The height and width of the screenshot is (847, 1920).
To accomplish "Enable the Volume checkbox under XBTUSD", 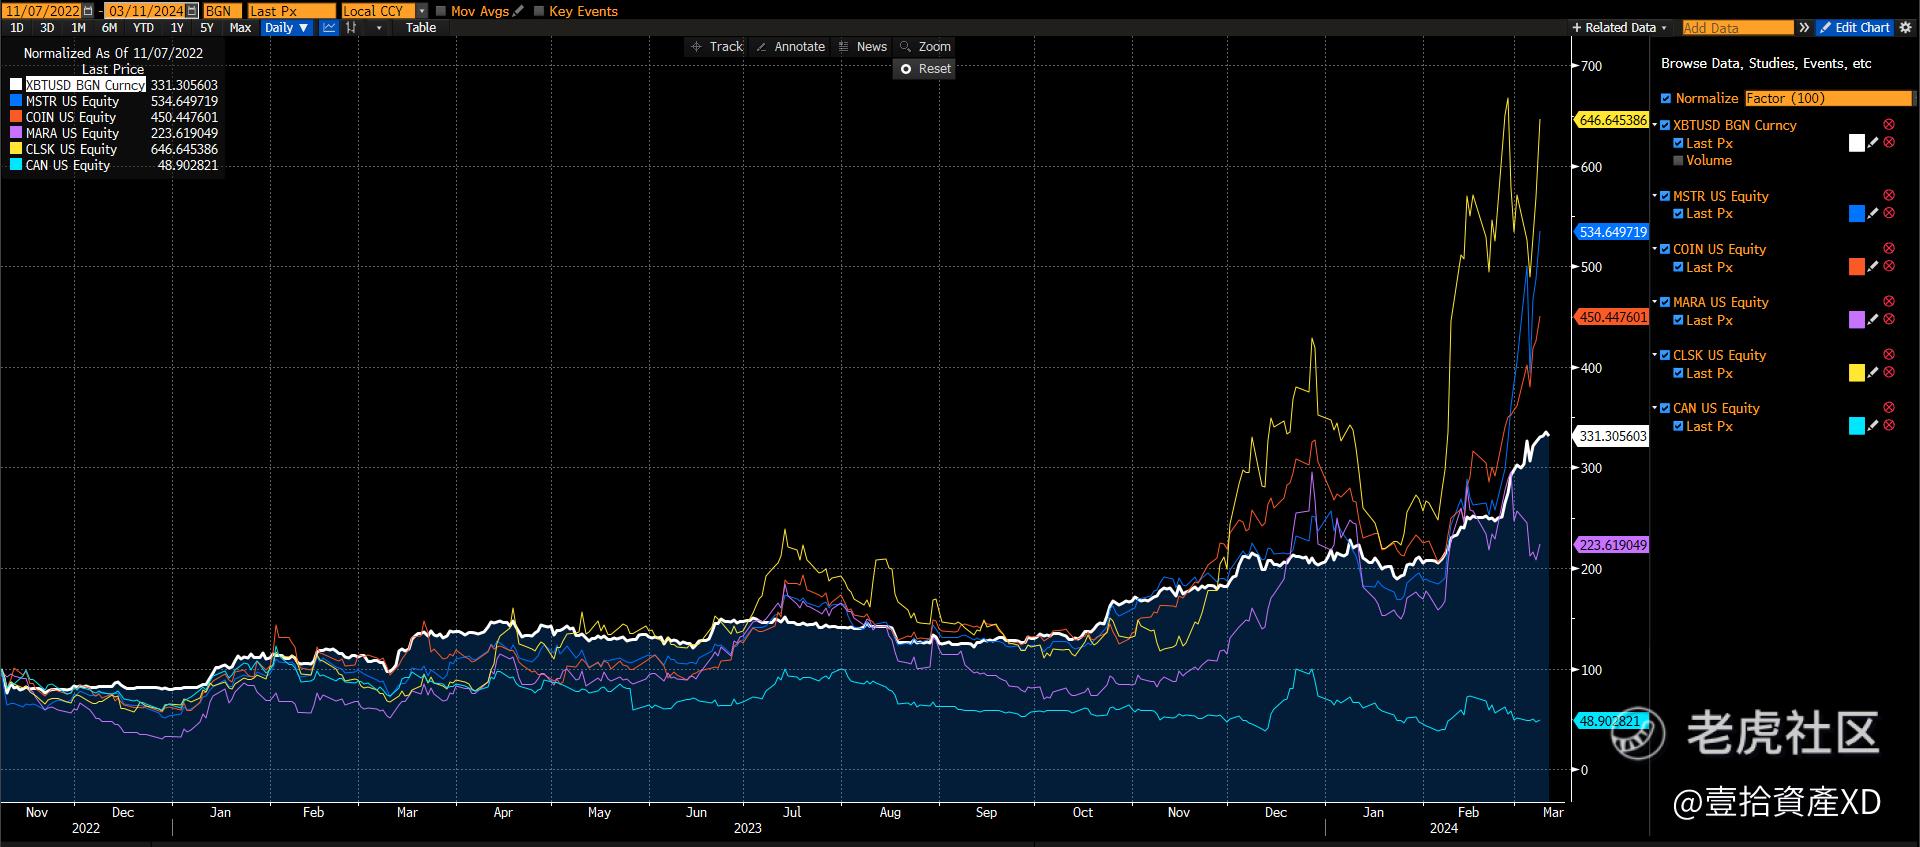I will tap(1678, 161).
